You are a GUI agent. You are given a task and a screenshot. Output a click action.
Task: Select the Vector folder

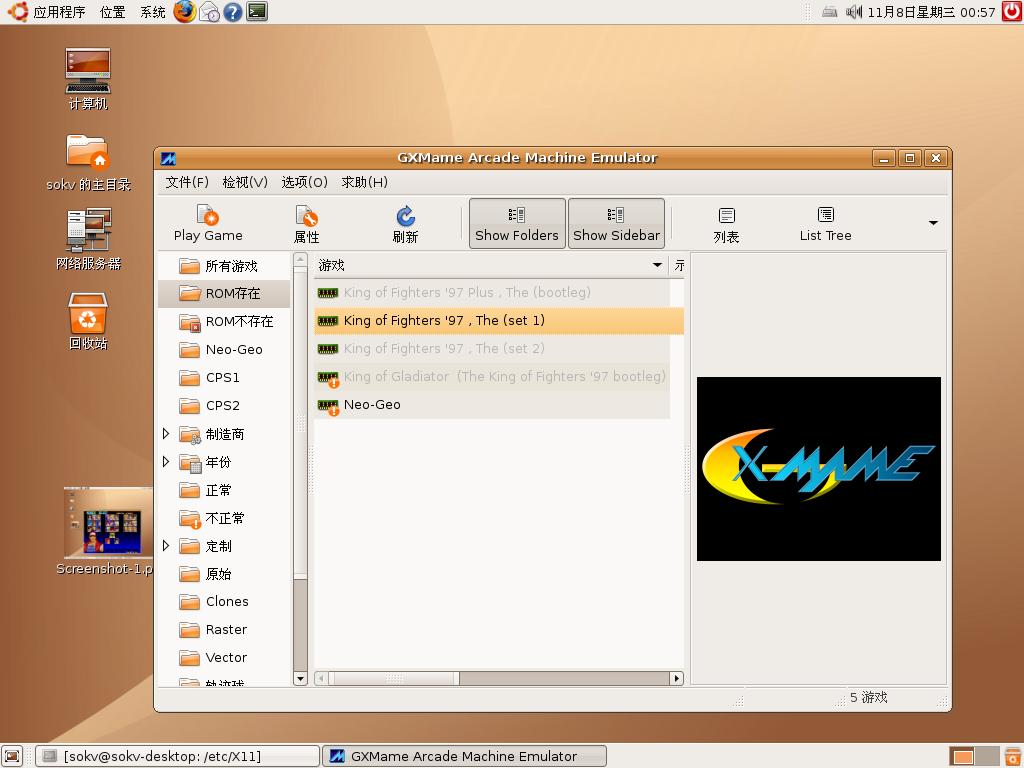(x=224, y=658)
